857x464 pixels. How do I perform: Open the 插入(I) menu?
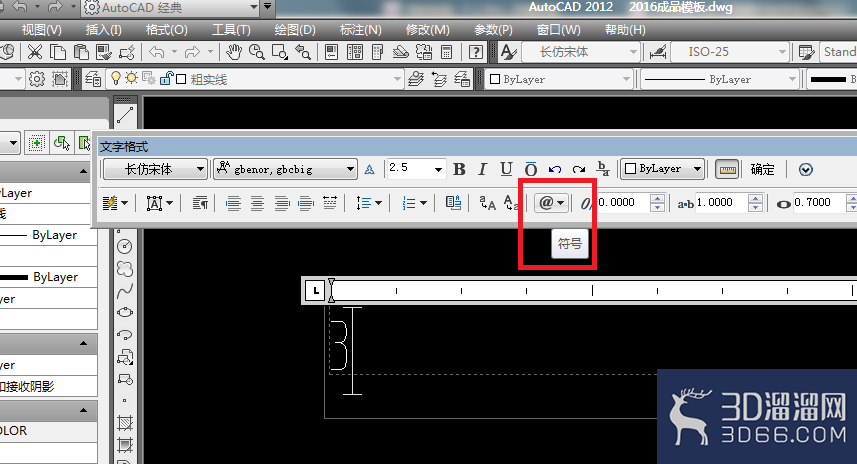coord(103,30)
